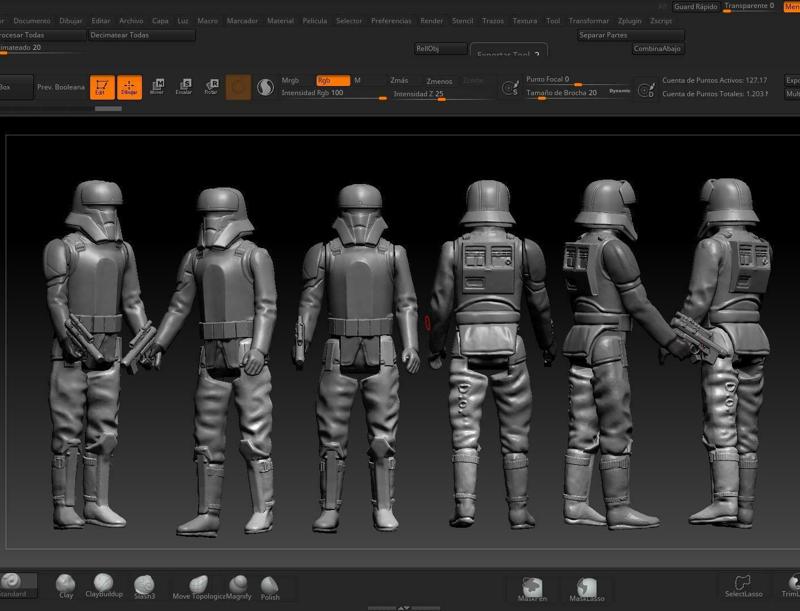Enable Zmás sculpt mode
Screen dimensions: 800x611
point(399,80)
